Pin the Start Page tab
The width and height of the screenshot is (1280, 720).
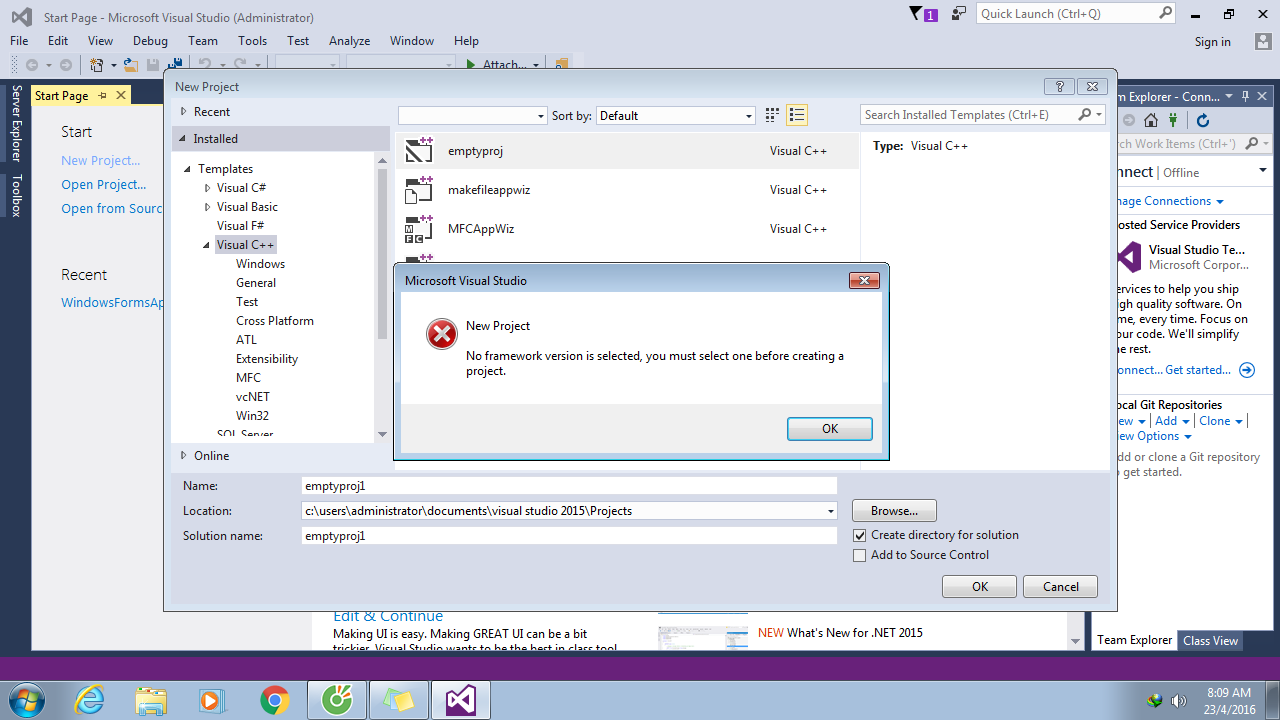[102, 95]
